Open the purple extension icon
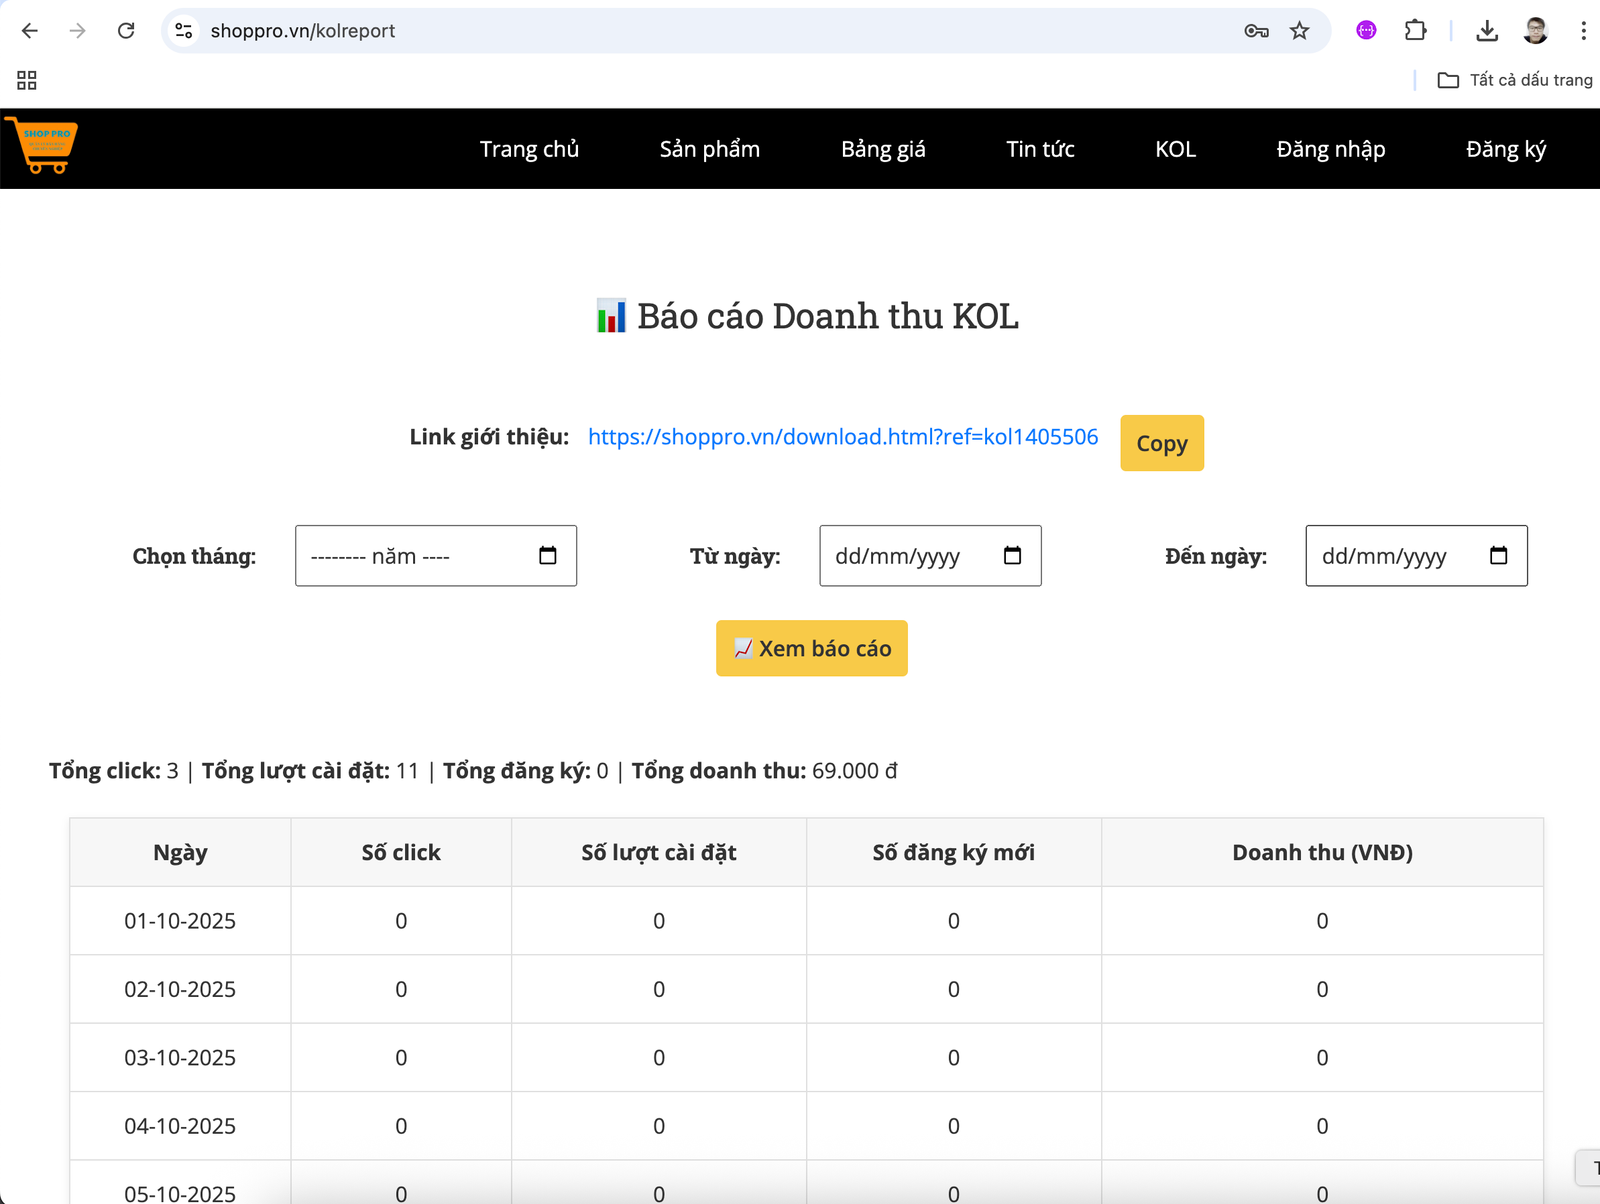The width and height of the screenshot is (1600, 1204). pos(1364,30)
